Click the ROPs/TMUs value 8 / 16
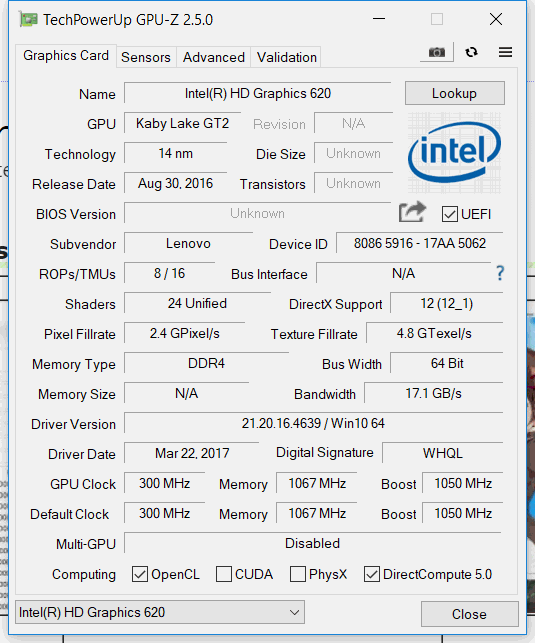This screenshot has width=535, height=643. 169,273
